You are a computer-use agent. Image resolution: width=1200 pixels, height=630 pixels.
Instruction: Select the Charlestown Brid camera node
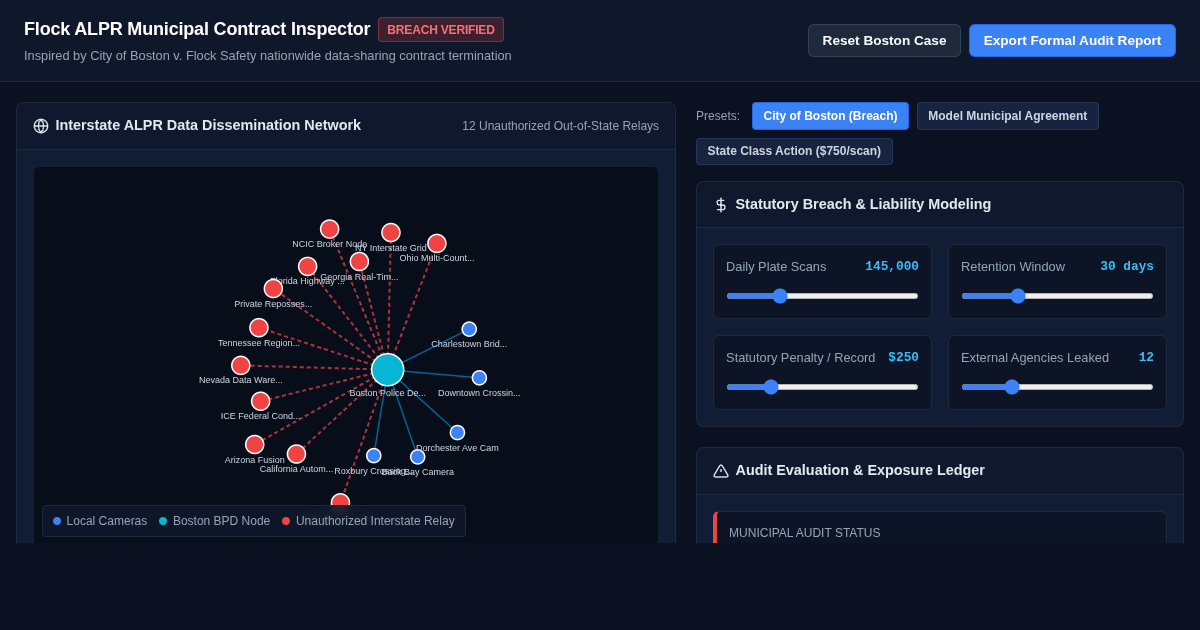(469, 329)
